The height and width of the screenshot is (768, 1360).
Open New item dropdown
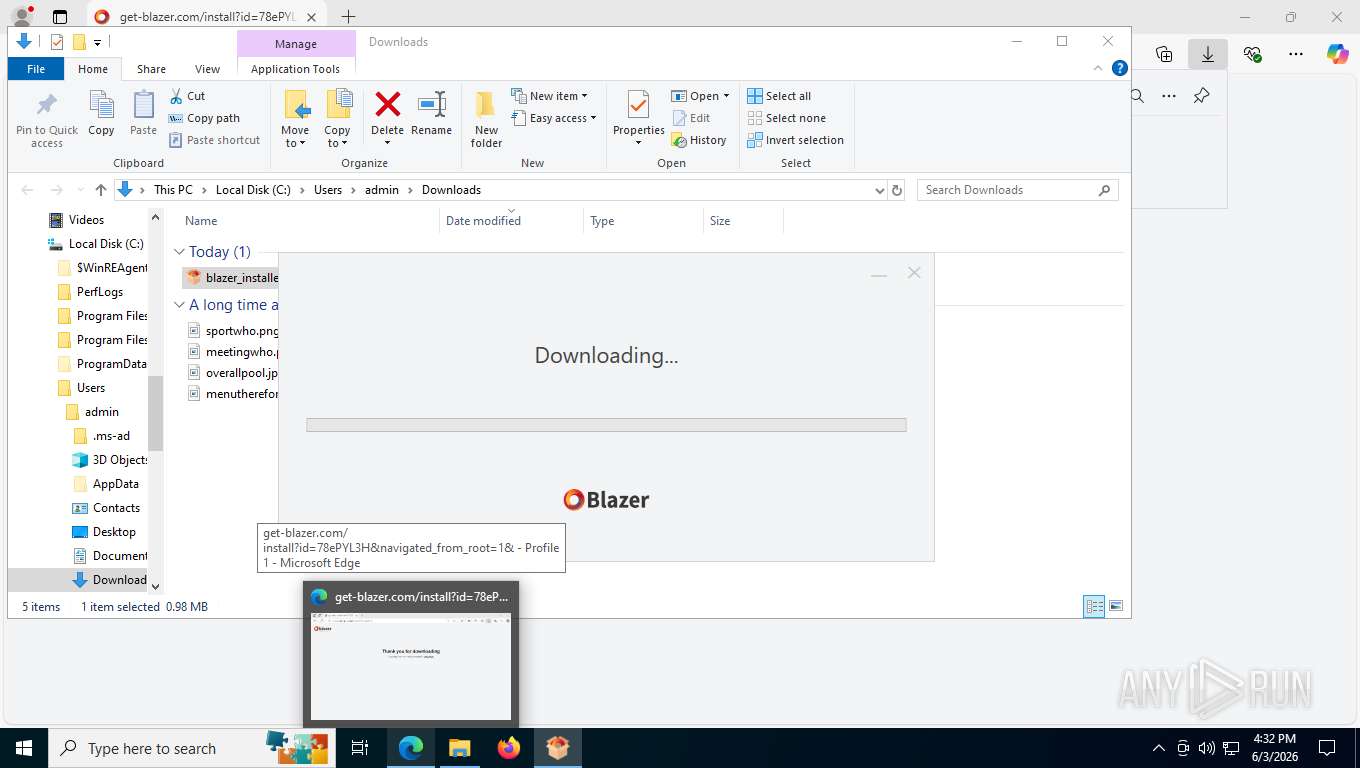pyautogui.click(x=549, y=96)
